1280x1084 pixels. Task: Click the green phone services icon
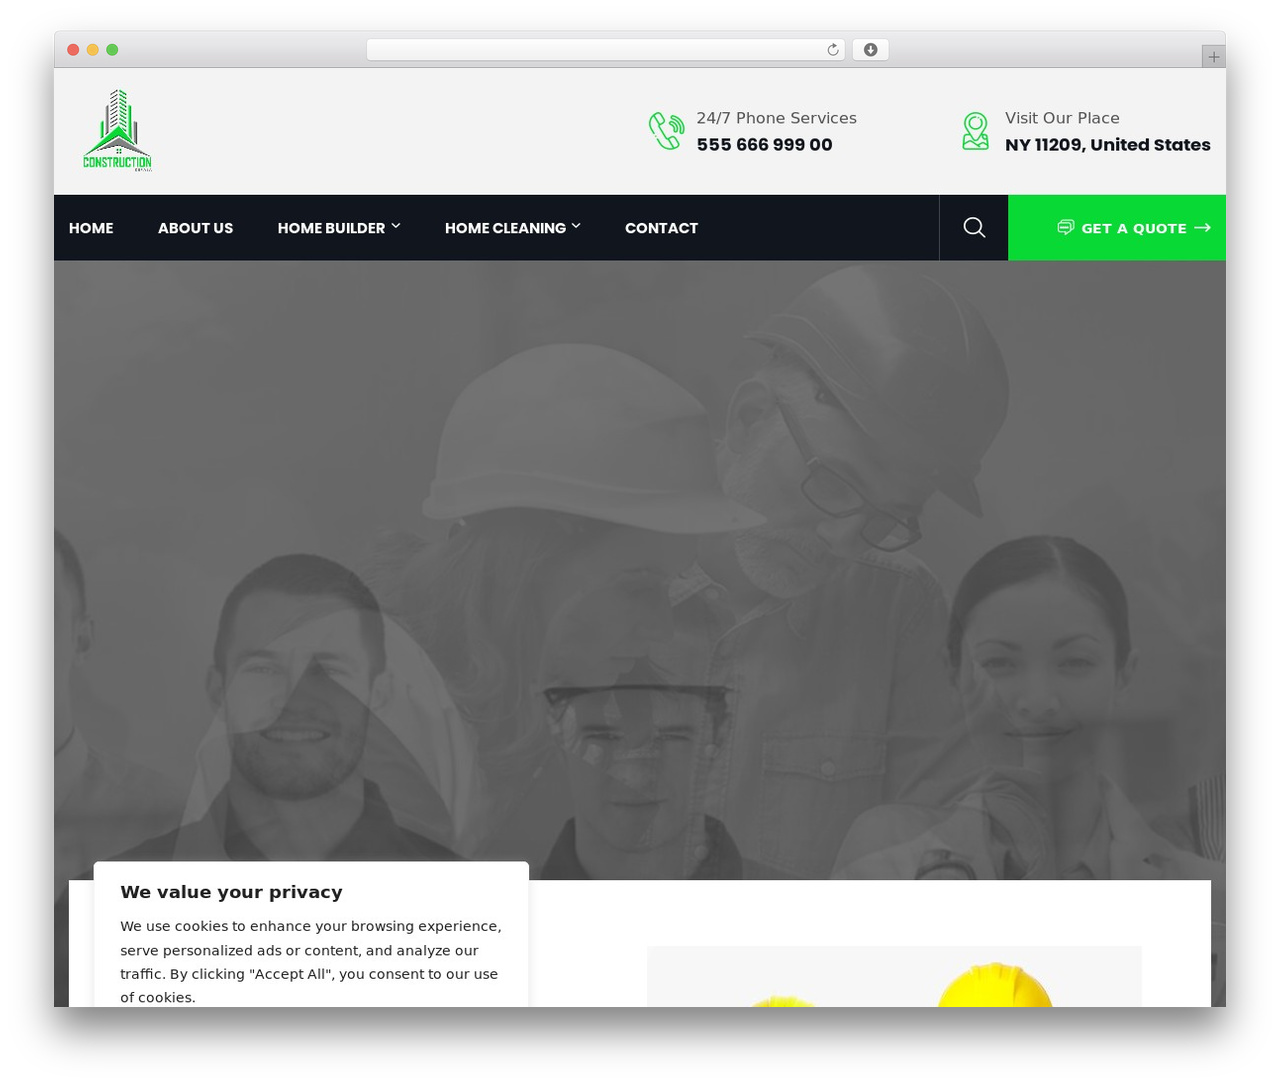pyautogui.click(x=666, y=131)
